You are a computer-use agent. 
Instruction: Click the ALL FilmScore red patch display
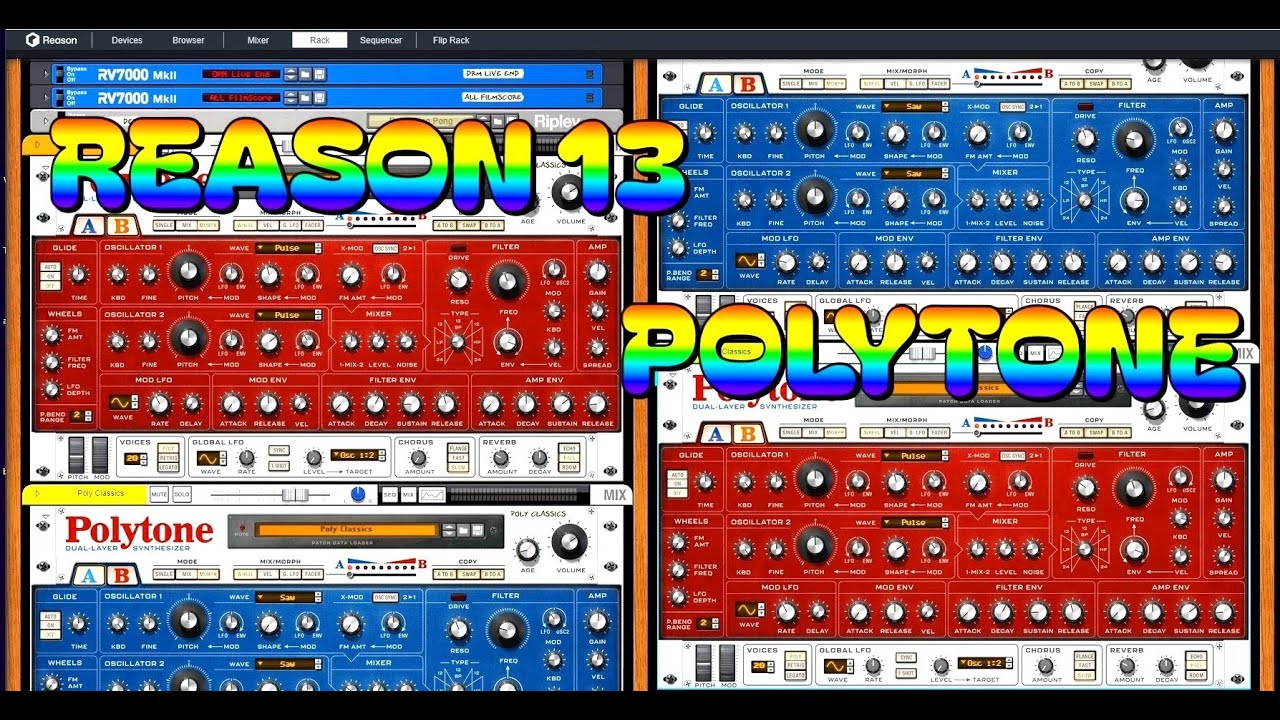pyautogui.click(x=241, y=98)
